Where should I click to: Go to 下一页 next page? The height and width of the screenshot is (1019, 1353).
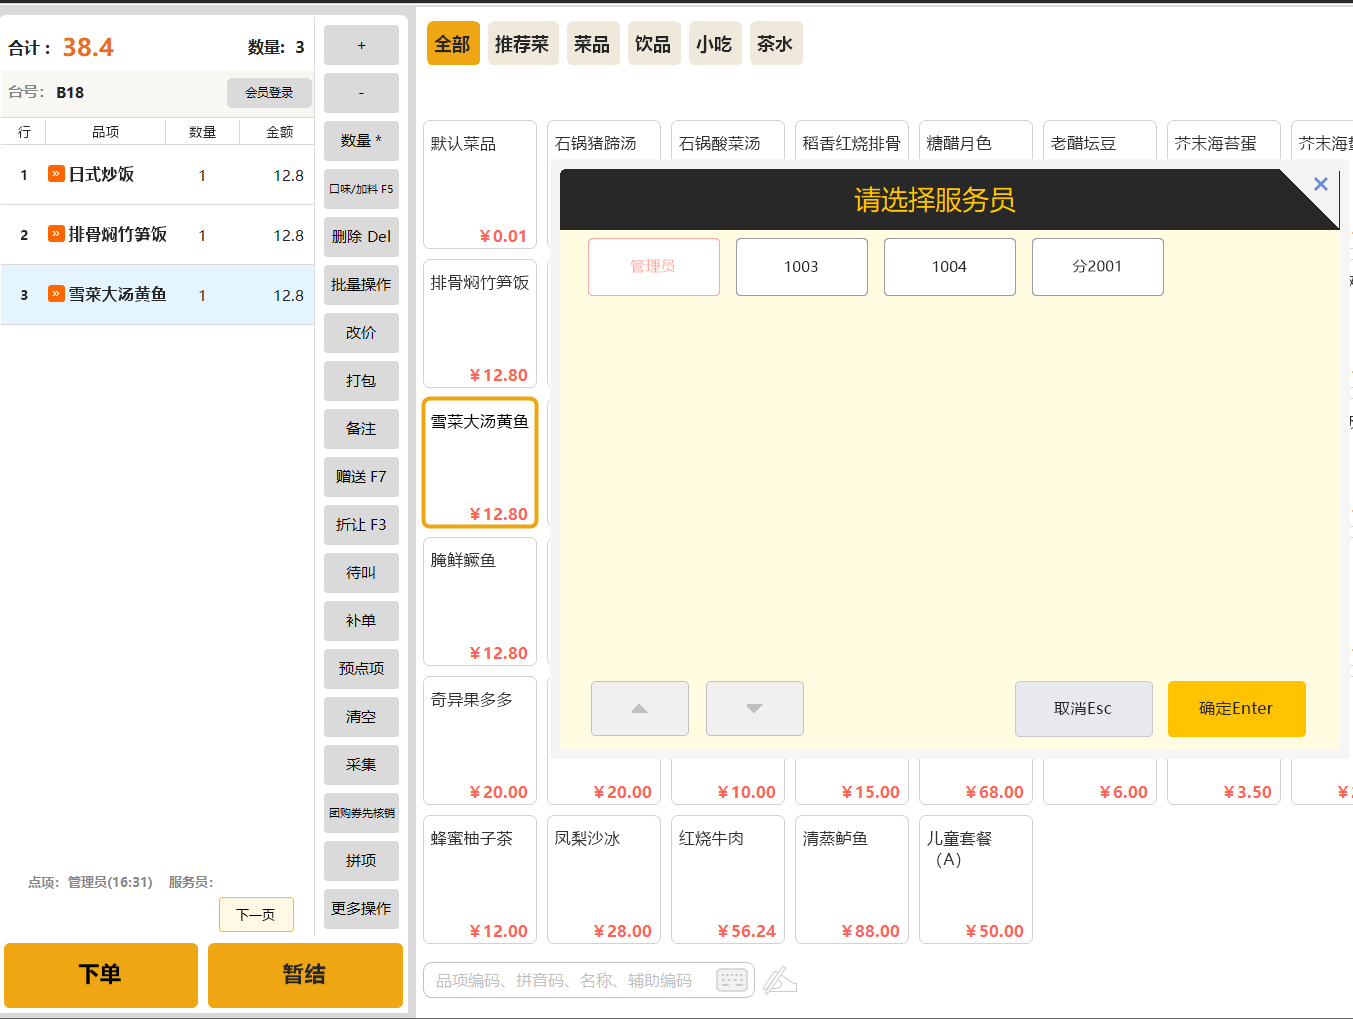tap(256, 915)
